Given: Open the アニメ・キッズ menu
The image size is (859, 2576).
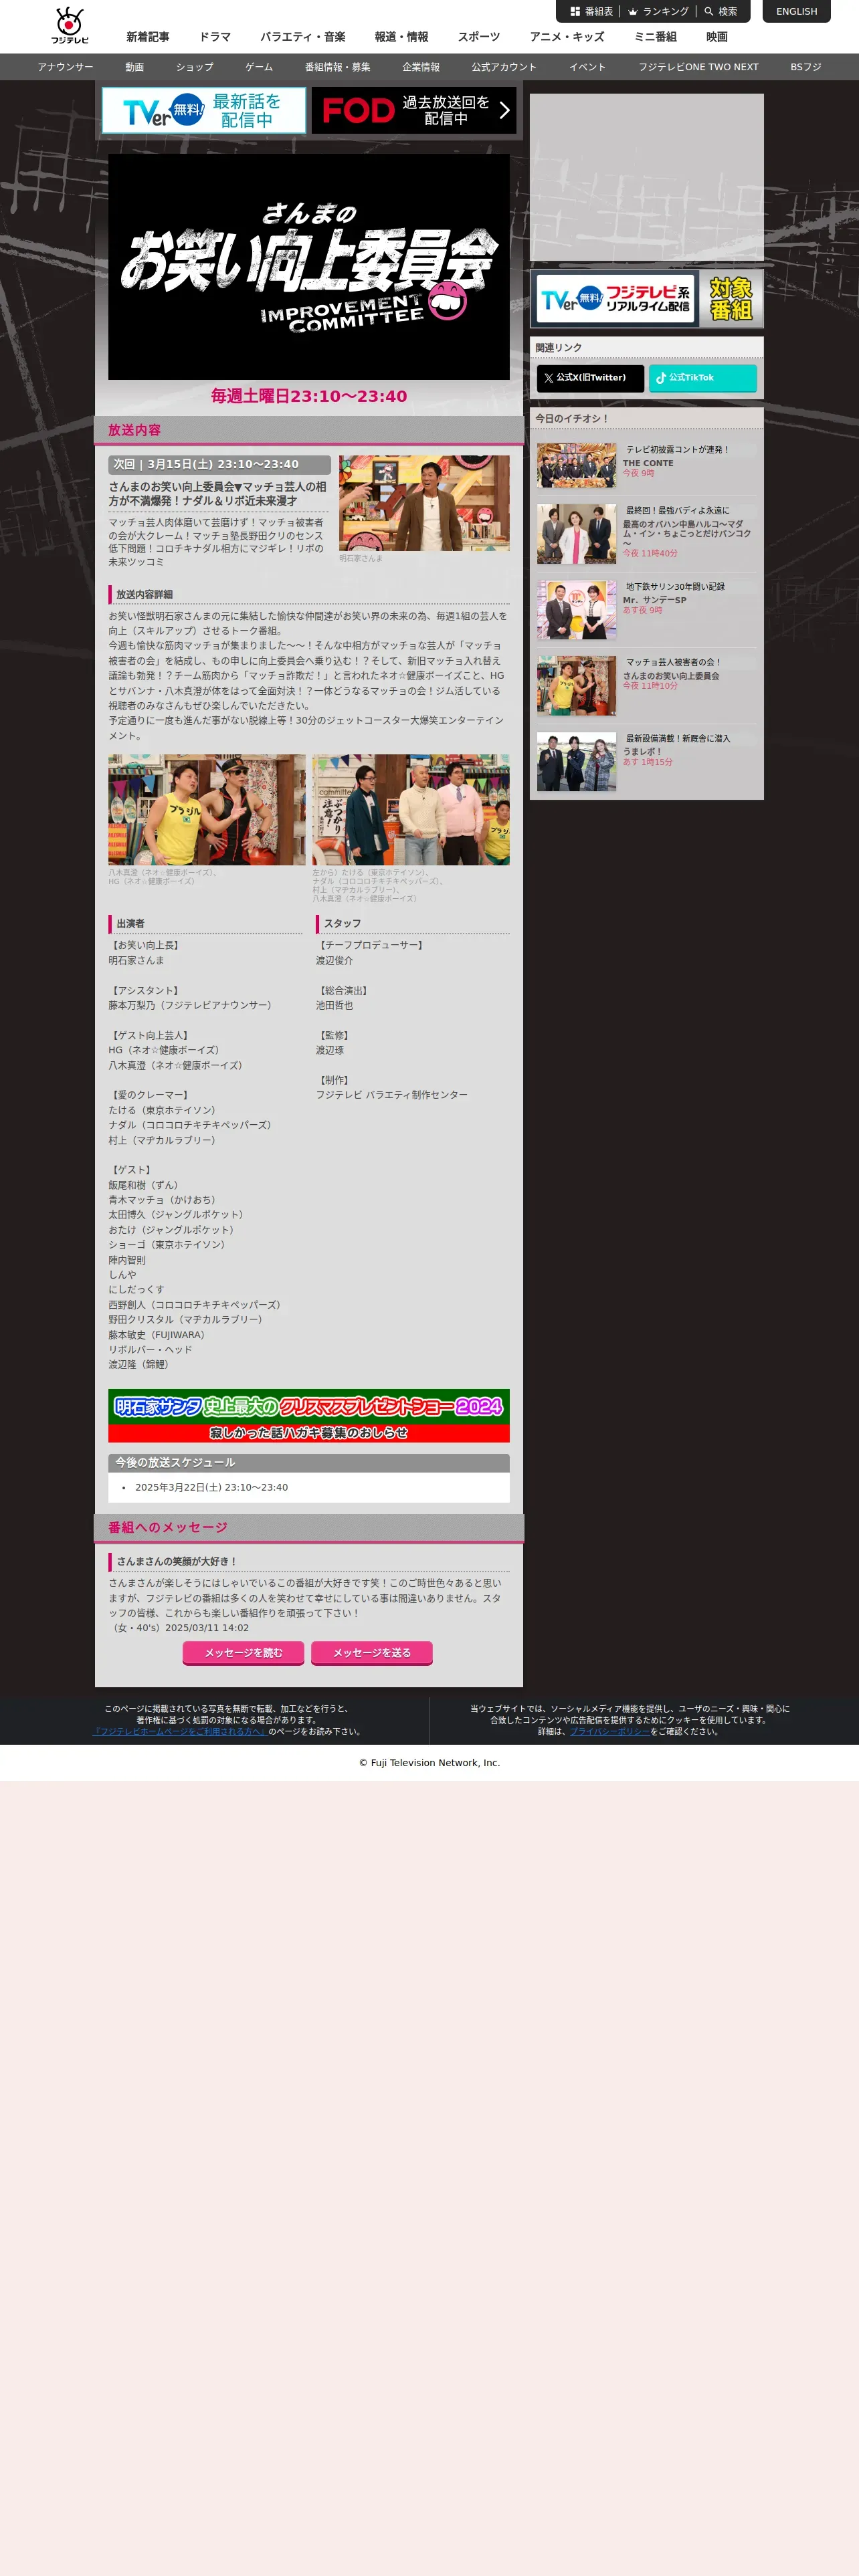Looking at the screenshot, I should point(567,37).
